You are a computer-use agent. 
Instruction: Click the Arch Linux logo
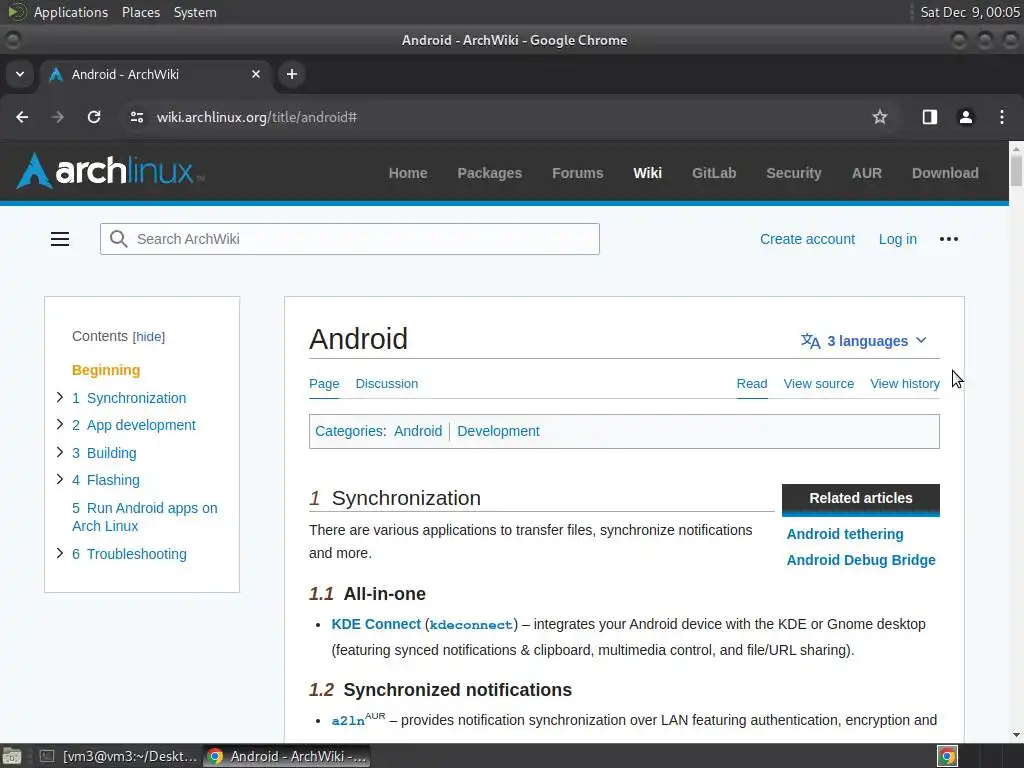pyautogui.click(x=110, y=171)
